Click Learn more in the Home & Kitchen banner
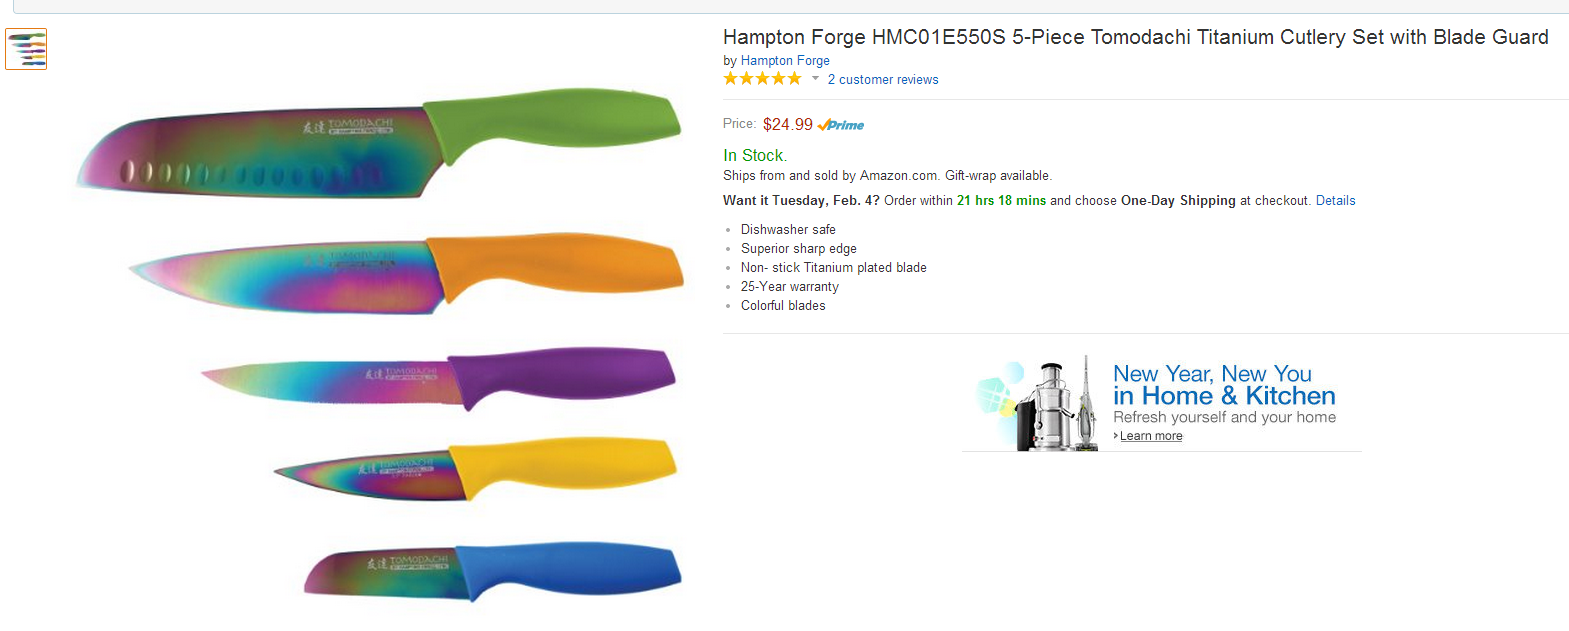The width and height of the screenshot is (1569, 631). [1151, 436]
